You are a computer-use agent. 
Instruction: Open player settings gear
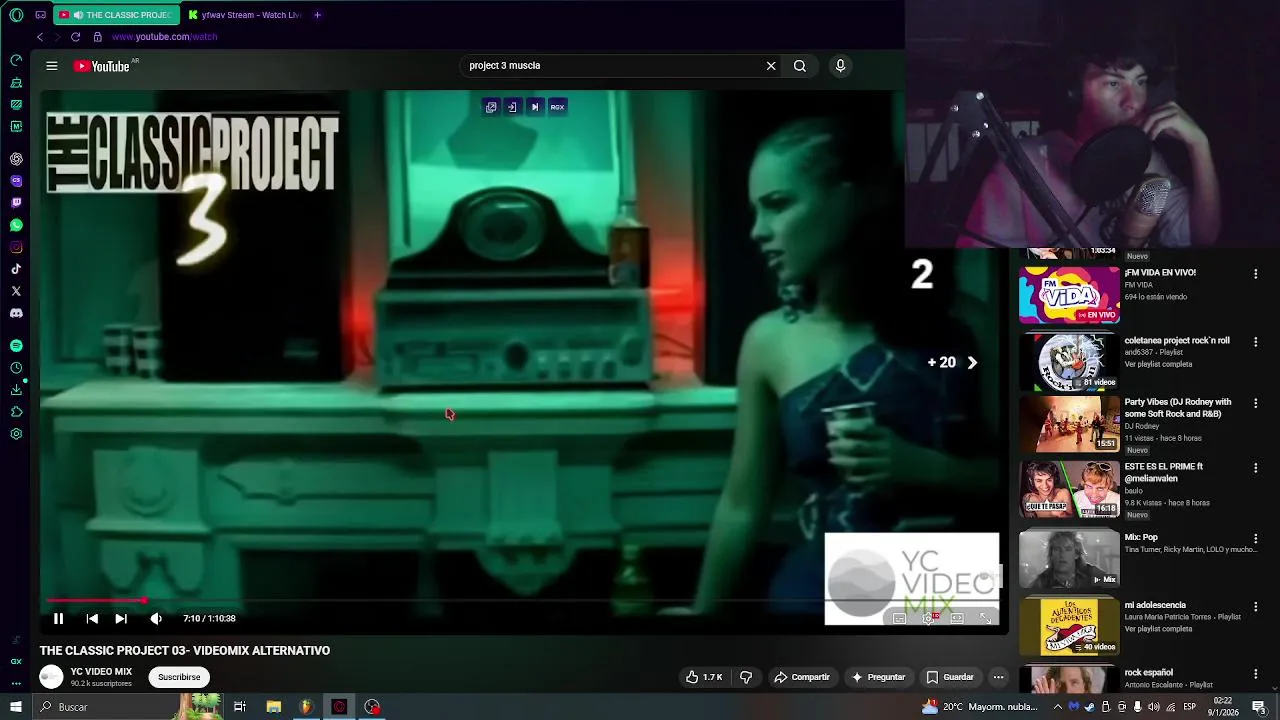[929, 619]
